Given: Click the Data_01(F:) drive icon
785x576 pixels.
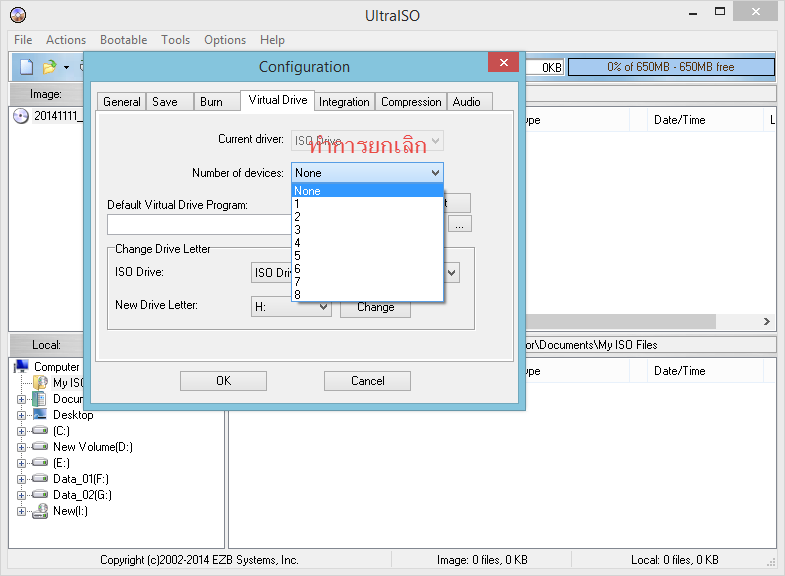Looking at the screenshot, I should click(40, 478).
